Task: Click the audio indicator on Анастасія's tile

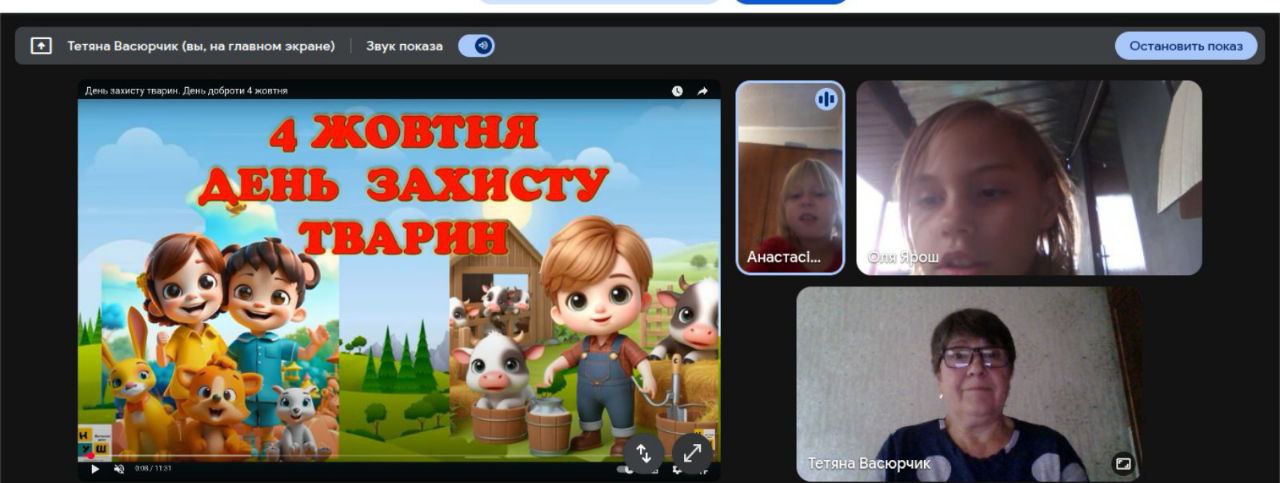Action: coord(826,99)
